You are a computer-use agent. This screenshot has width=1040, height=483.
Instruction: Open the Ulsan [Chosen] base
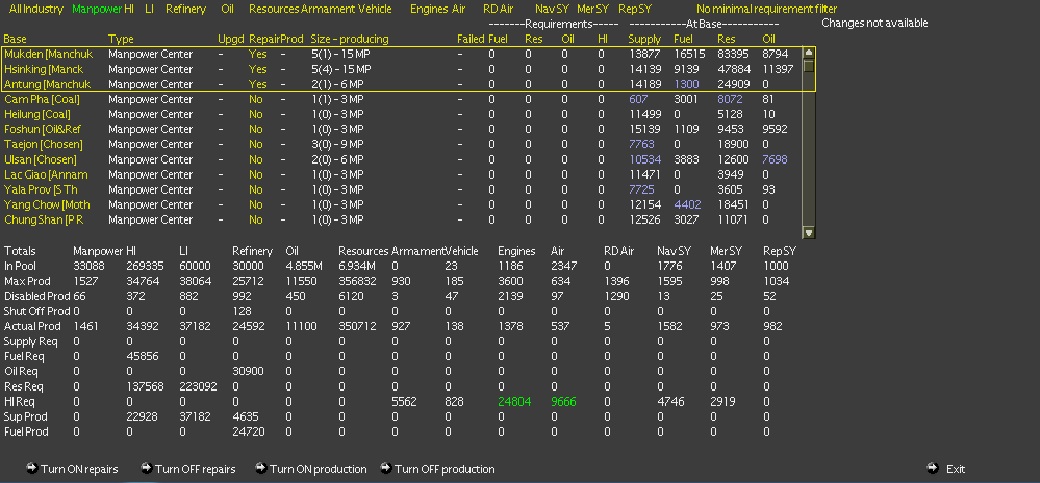pos(40,159)
